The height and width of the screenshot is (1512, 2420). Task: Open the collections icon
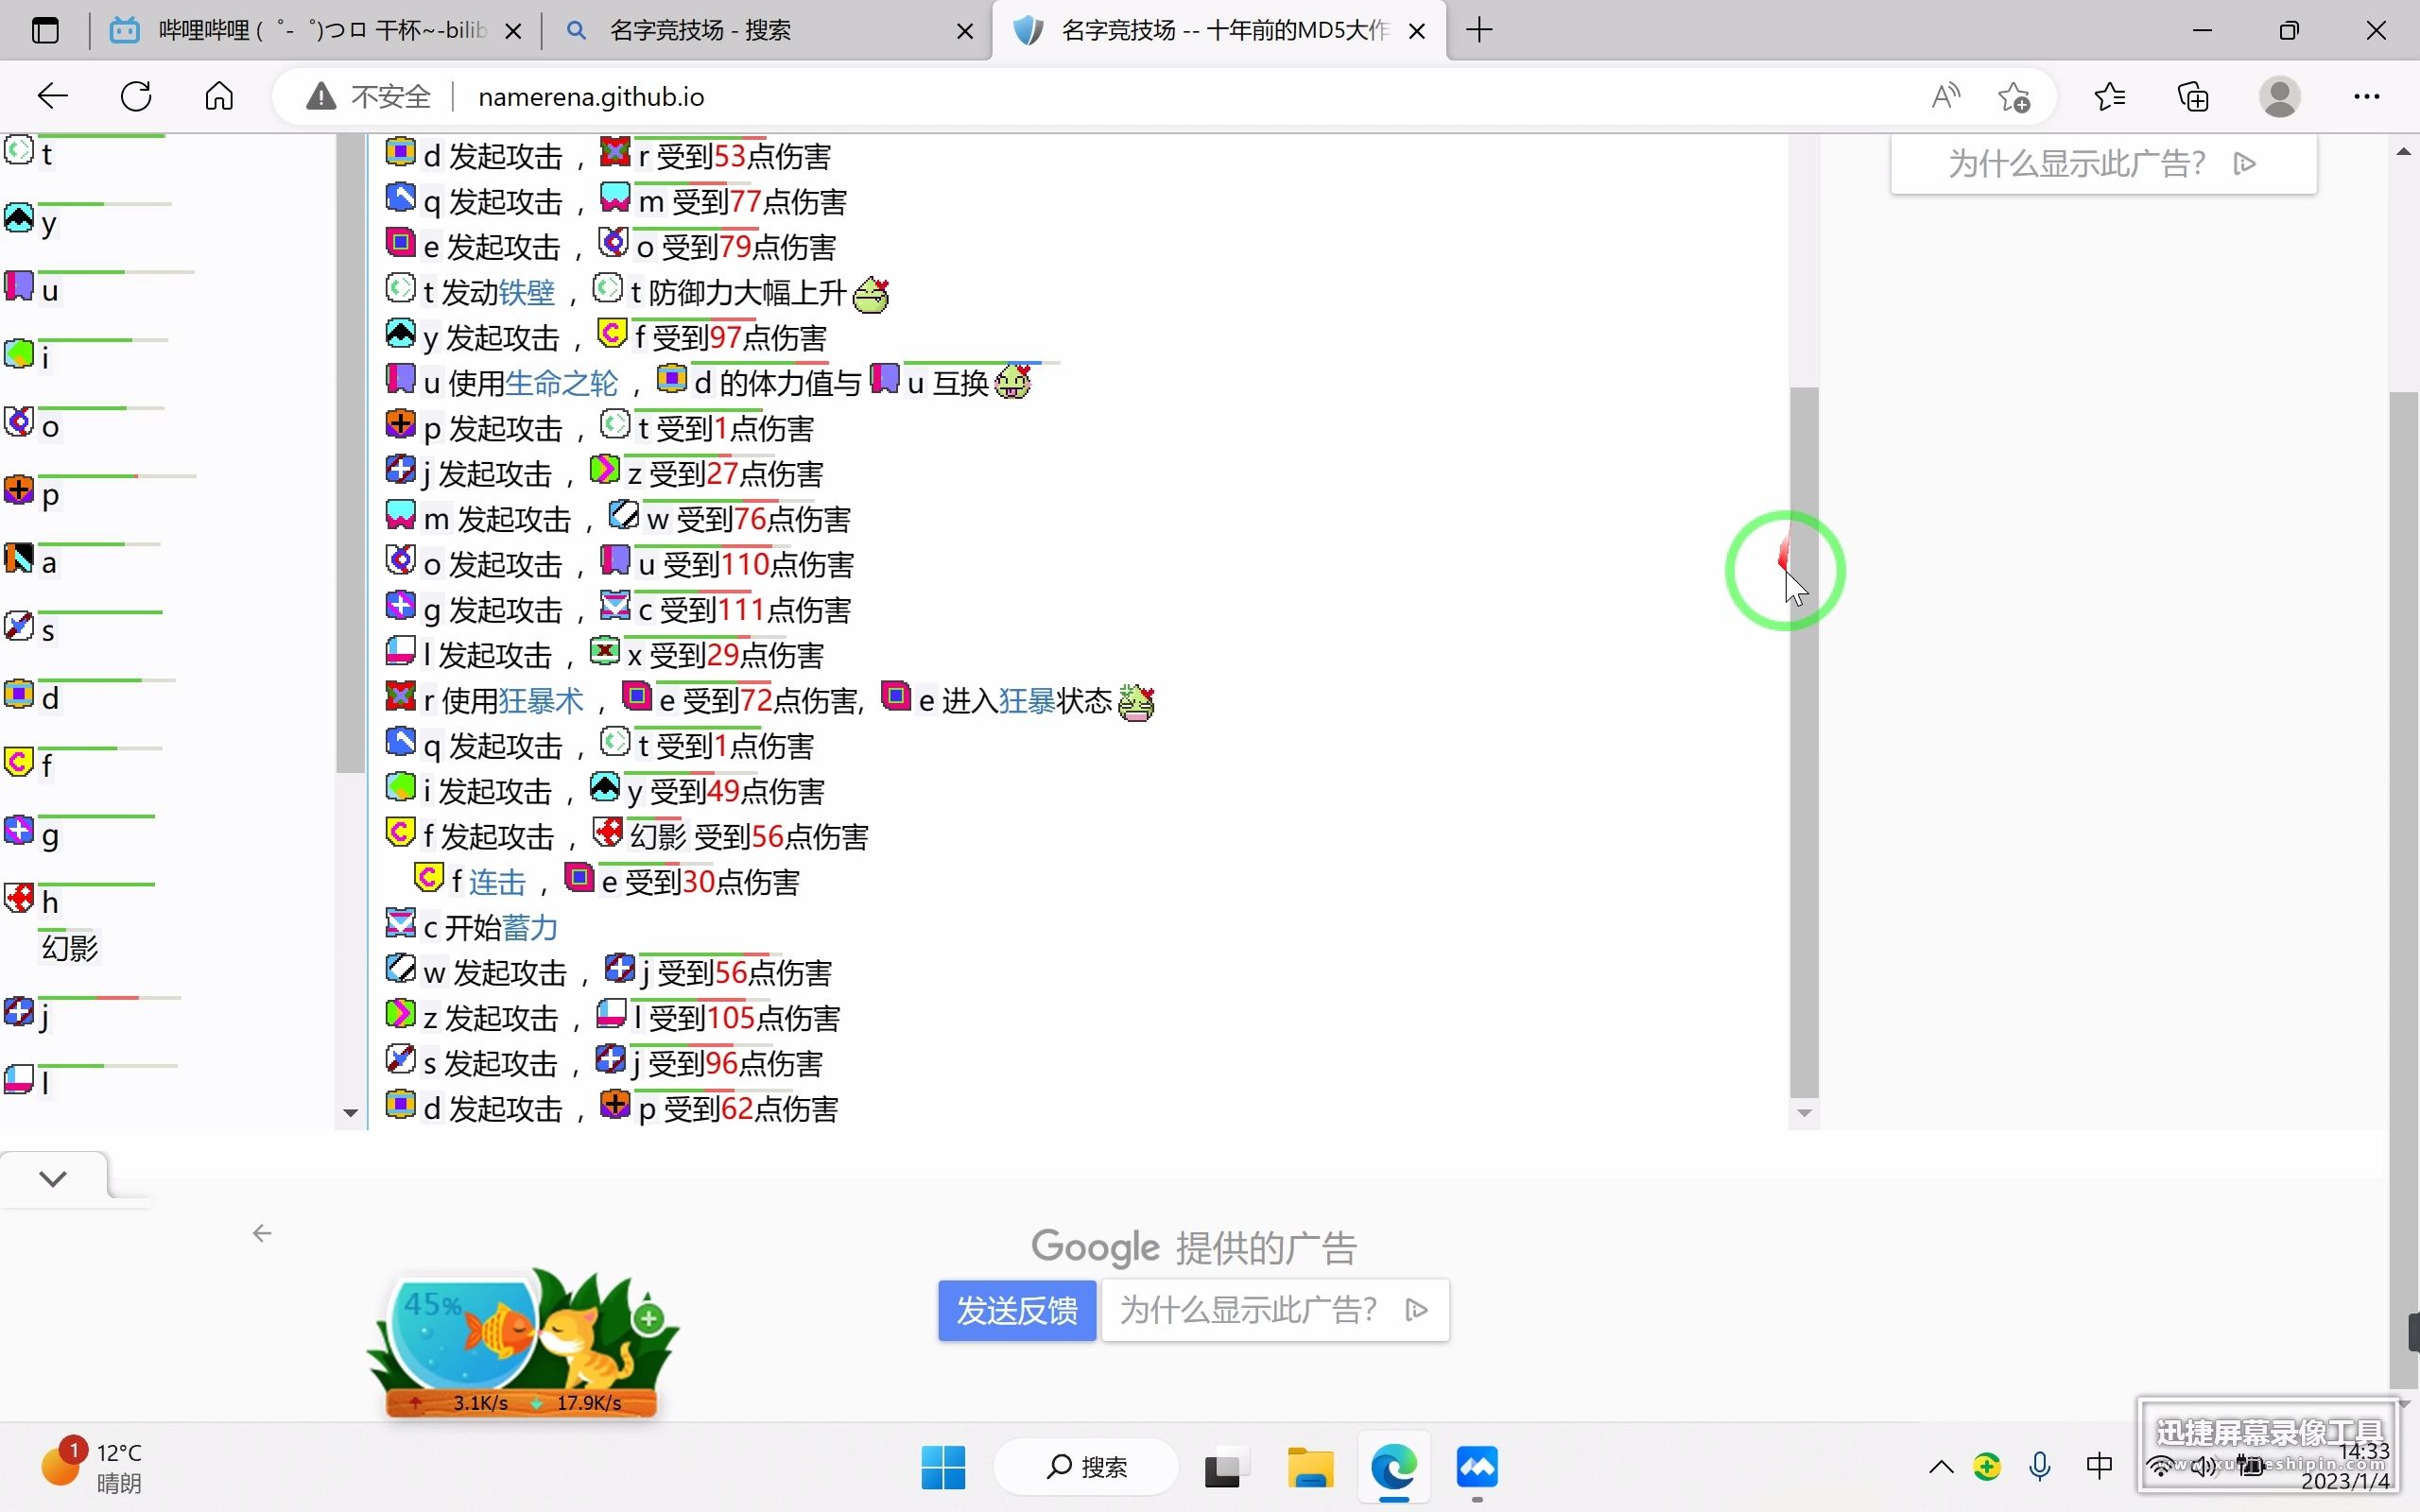click(2193, 96)
